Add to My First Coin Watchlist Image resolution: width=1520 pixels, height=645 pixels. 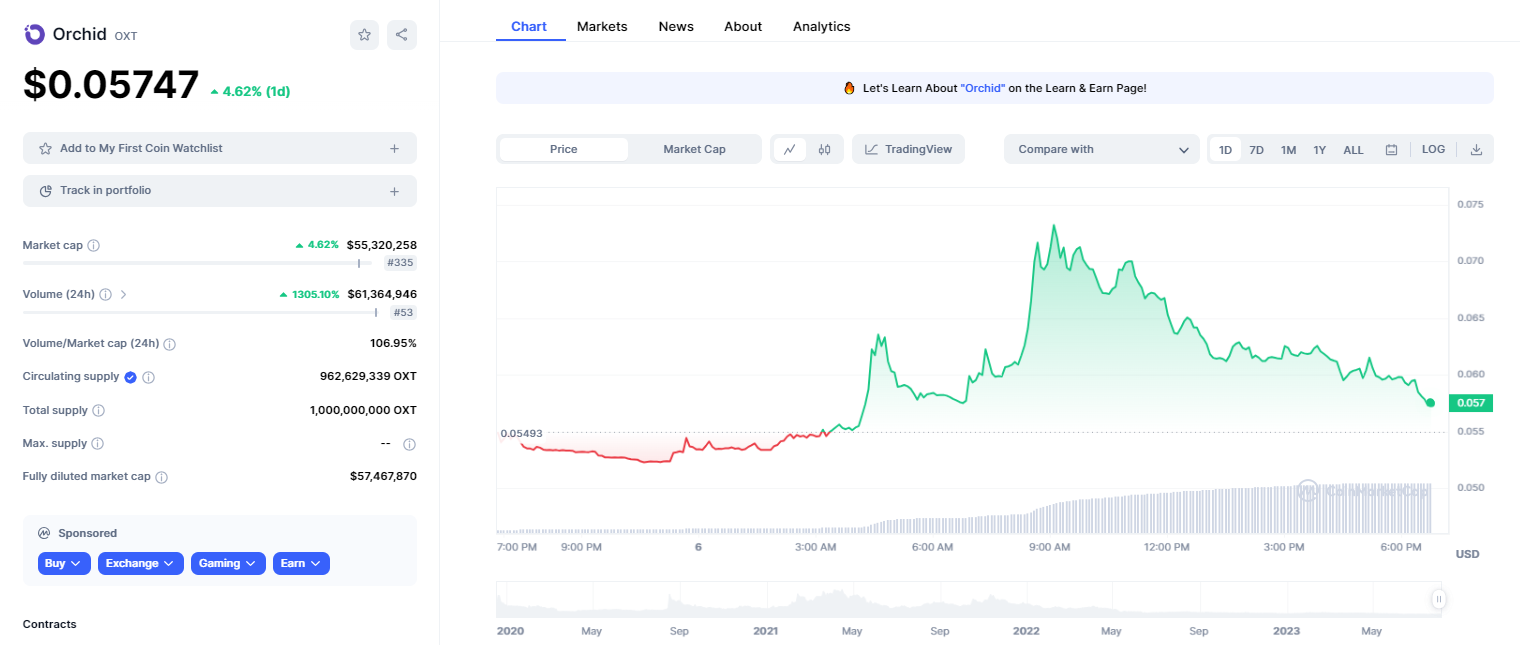pos(220,148)
